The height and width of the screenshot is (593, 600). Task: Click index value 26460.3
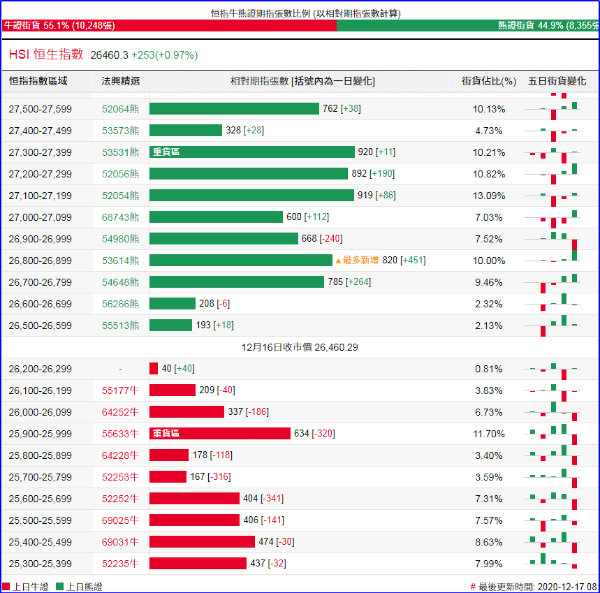coord(109,55)
